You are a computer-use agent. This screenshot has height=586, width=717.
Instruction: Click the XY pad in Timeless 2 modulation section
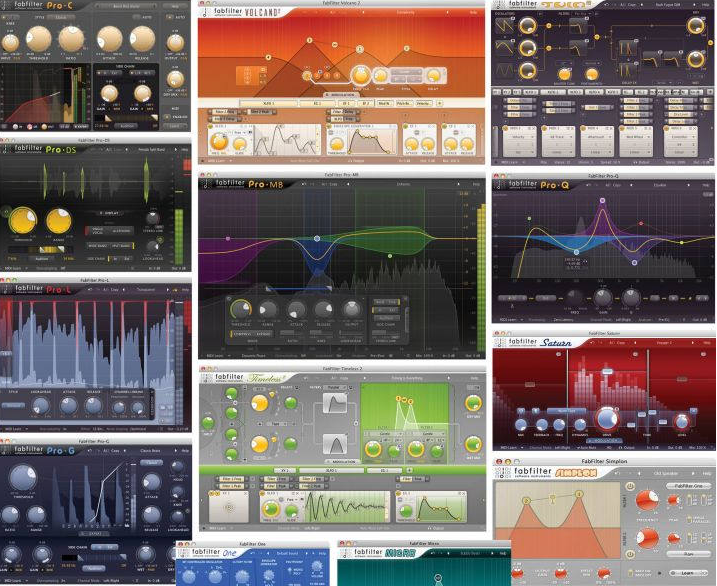[x=229, y=507]
